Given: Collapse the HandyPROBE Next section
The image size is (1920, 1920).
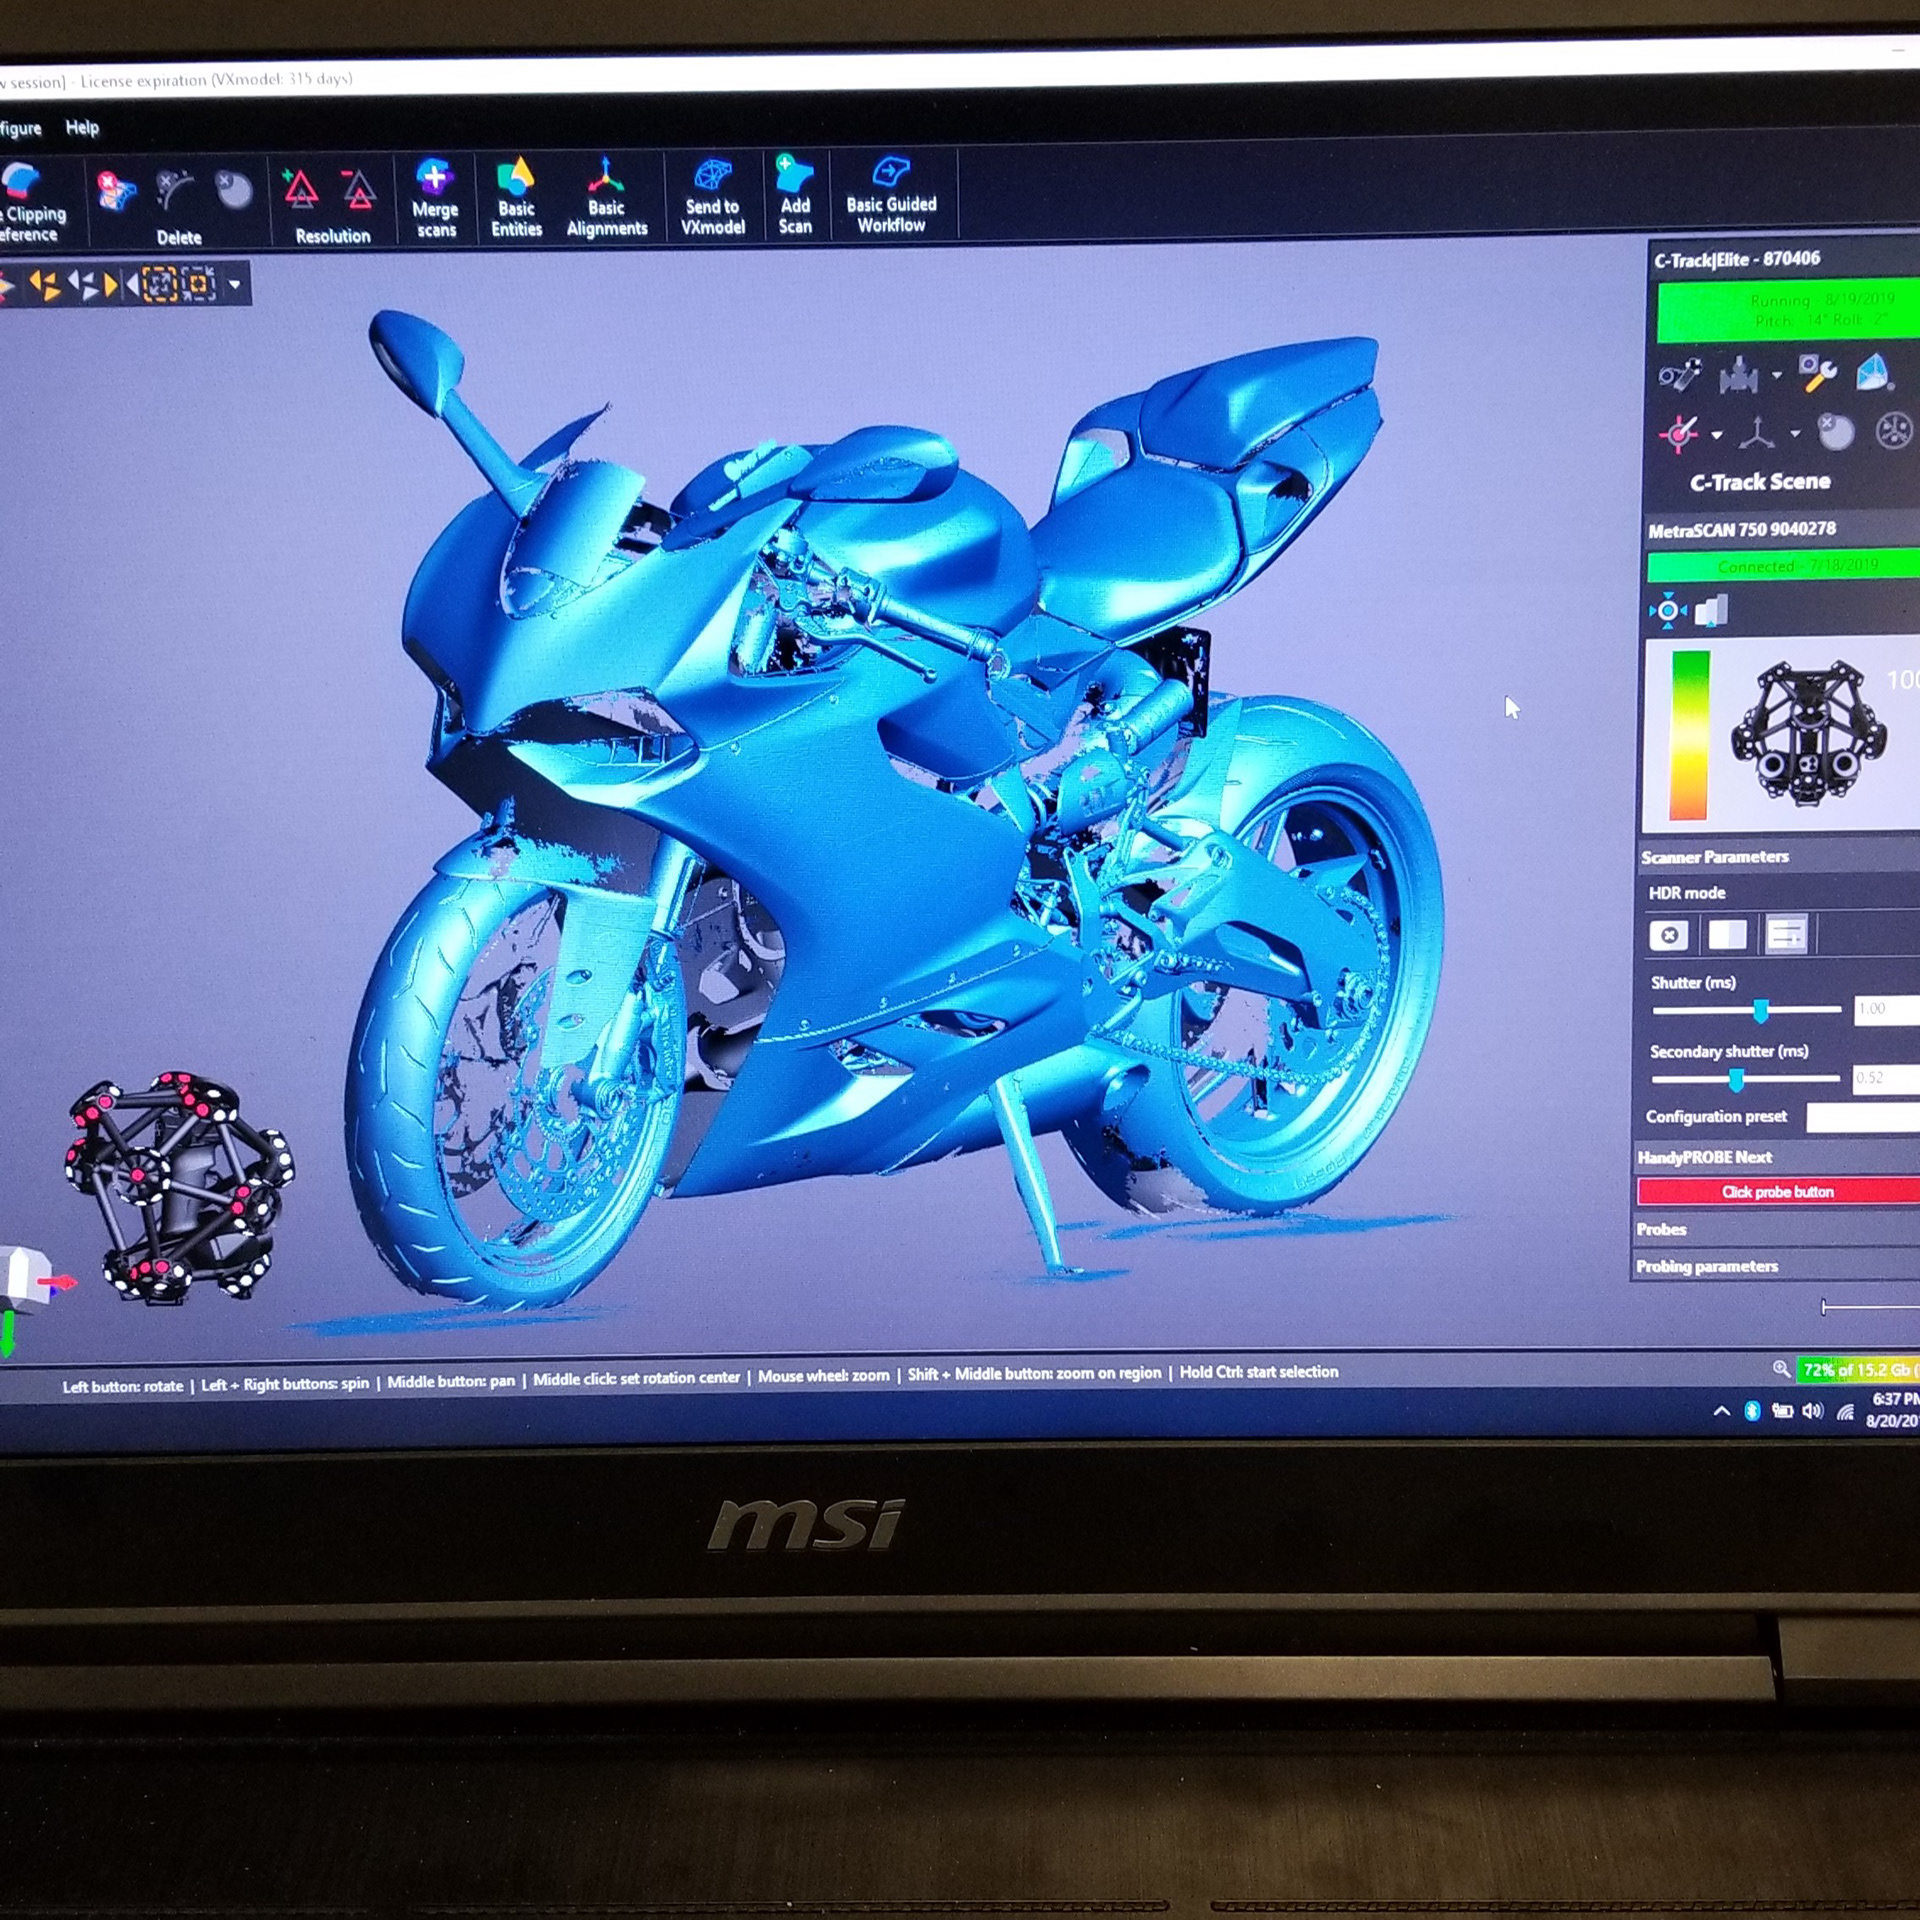Looking at the screenshot, I should click(x=1776, y=1157).
